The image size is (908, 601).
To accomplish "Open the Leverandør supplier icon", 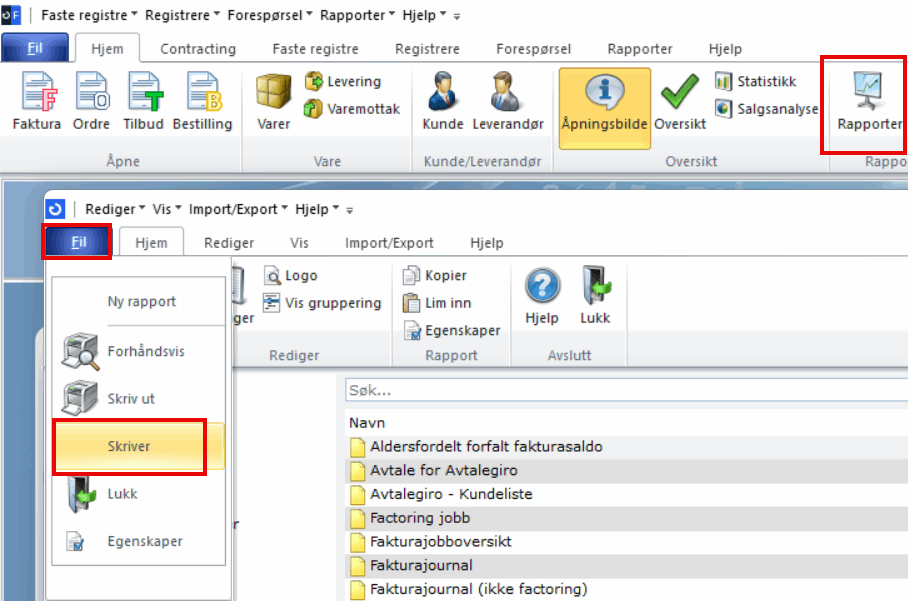I will pyautogui.click(x=507, y=102).
